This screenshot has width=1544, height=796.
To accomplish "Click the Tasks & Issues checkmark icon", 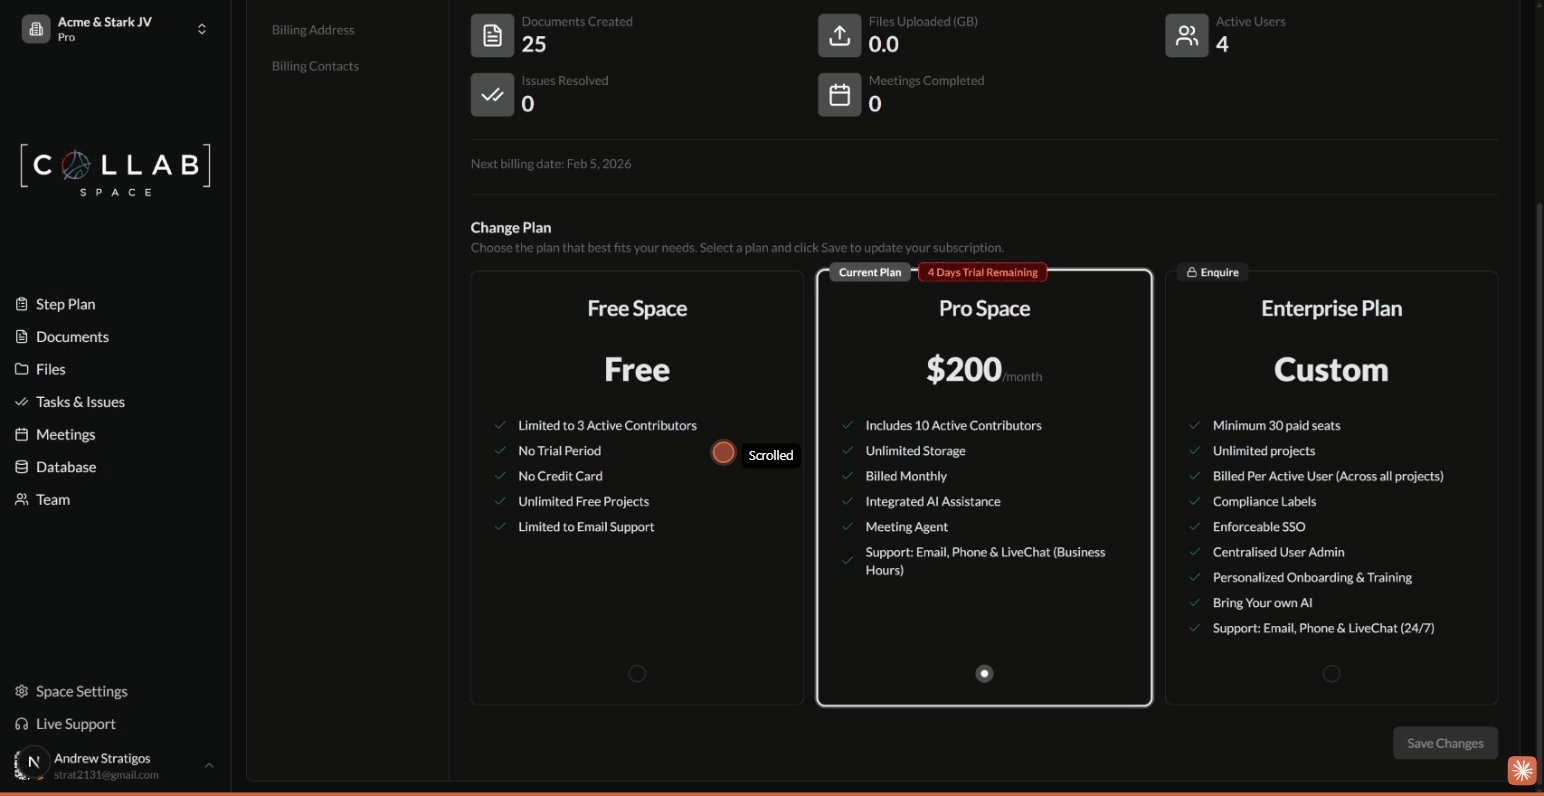I will pyautogui.click(x=20, y=401).
